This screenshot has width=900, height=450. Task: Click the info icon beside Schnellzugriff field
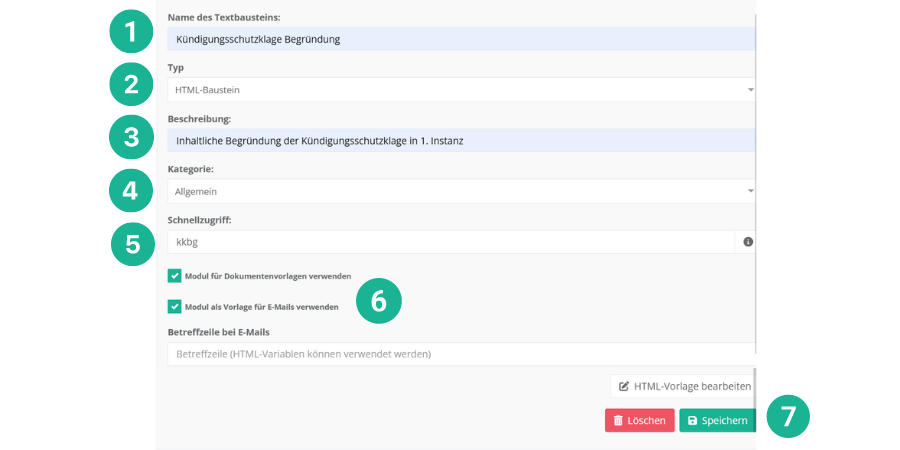click(x=748, y=242)
